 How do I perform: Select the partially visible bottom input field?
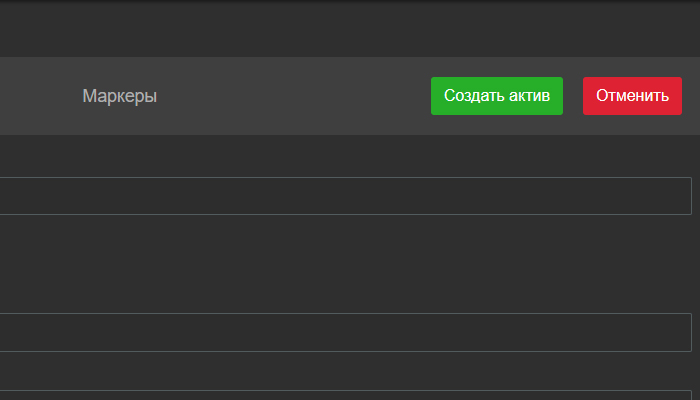[x=346, y=395]
